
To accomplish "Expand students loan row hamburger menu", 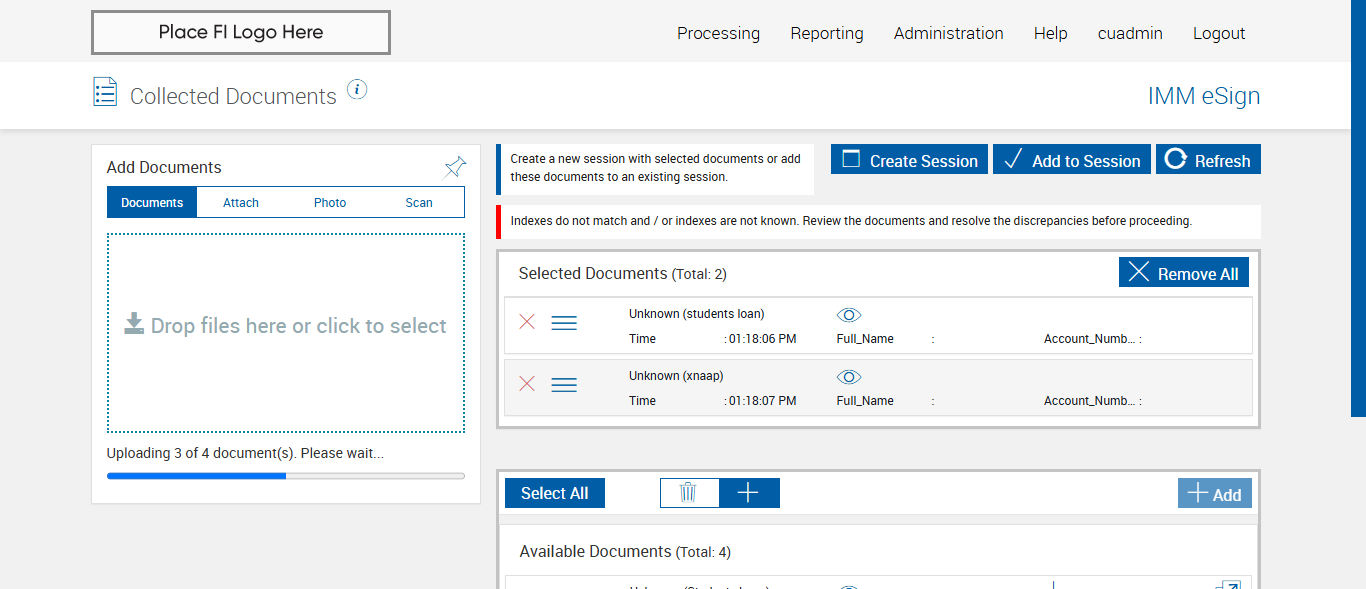I will pos(564,323).
